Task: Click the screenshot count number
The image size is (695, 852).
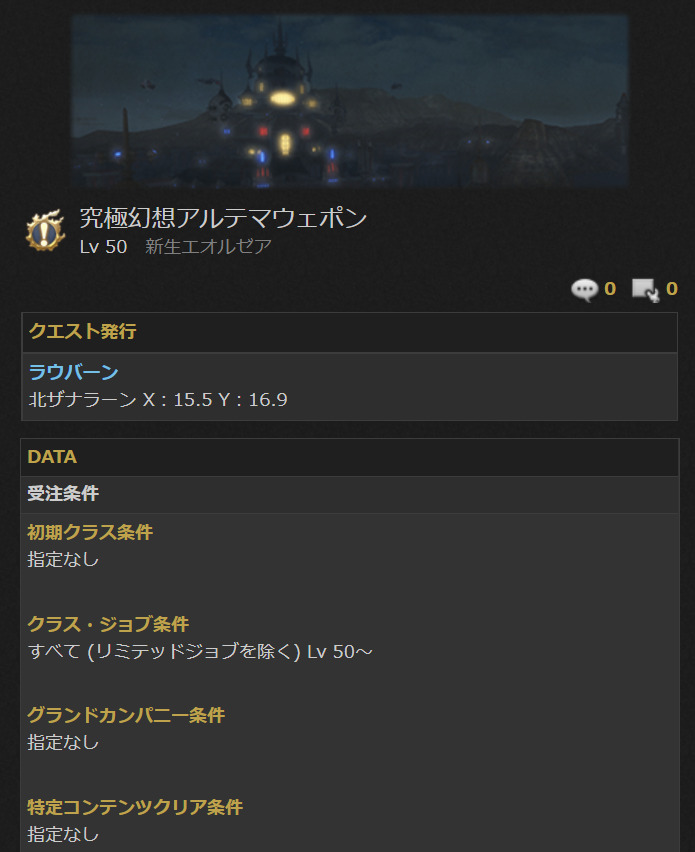Action: [x=672, y=289]
